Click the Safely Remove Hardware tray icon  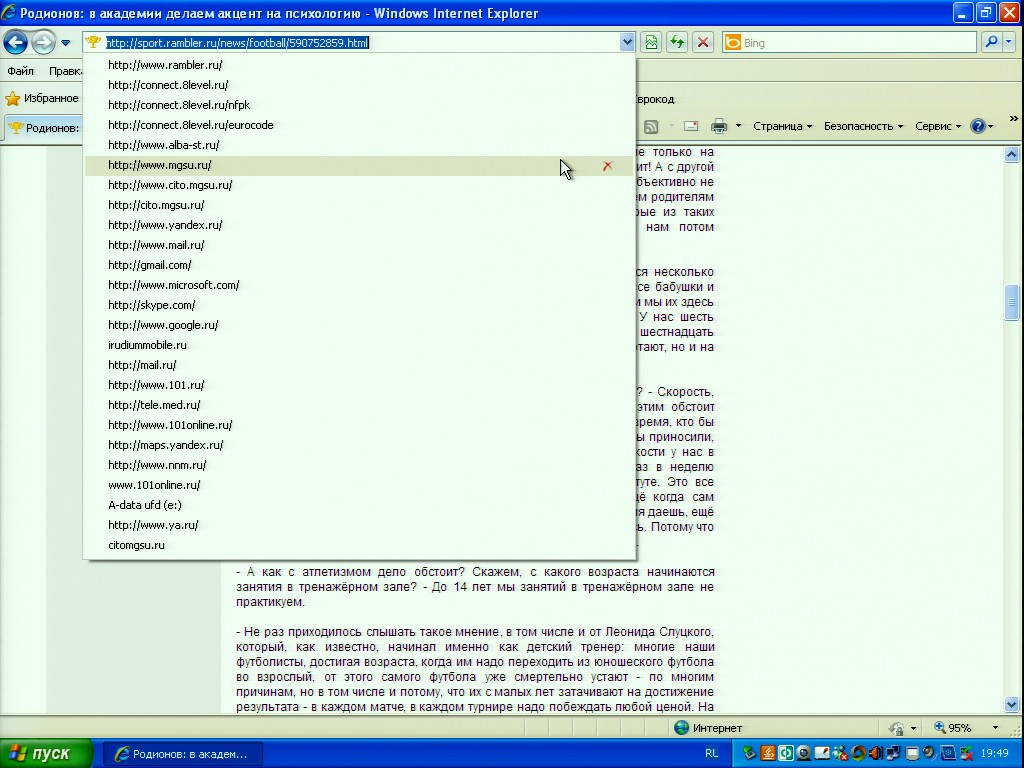(749, 754)
